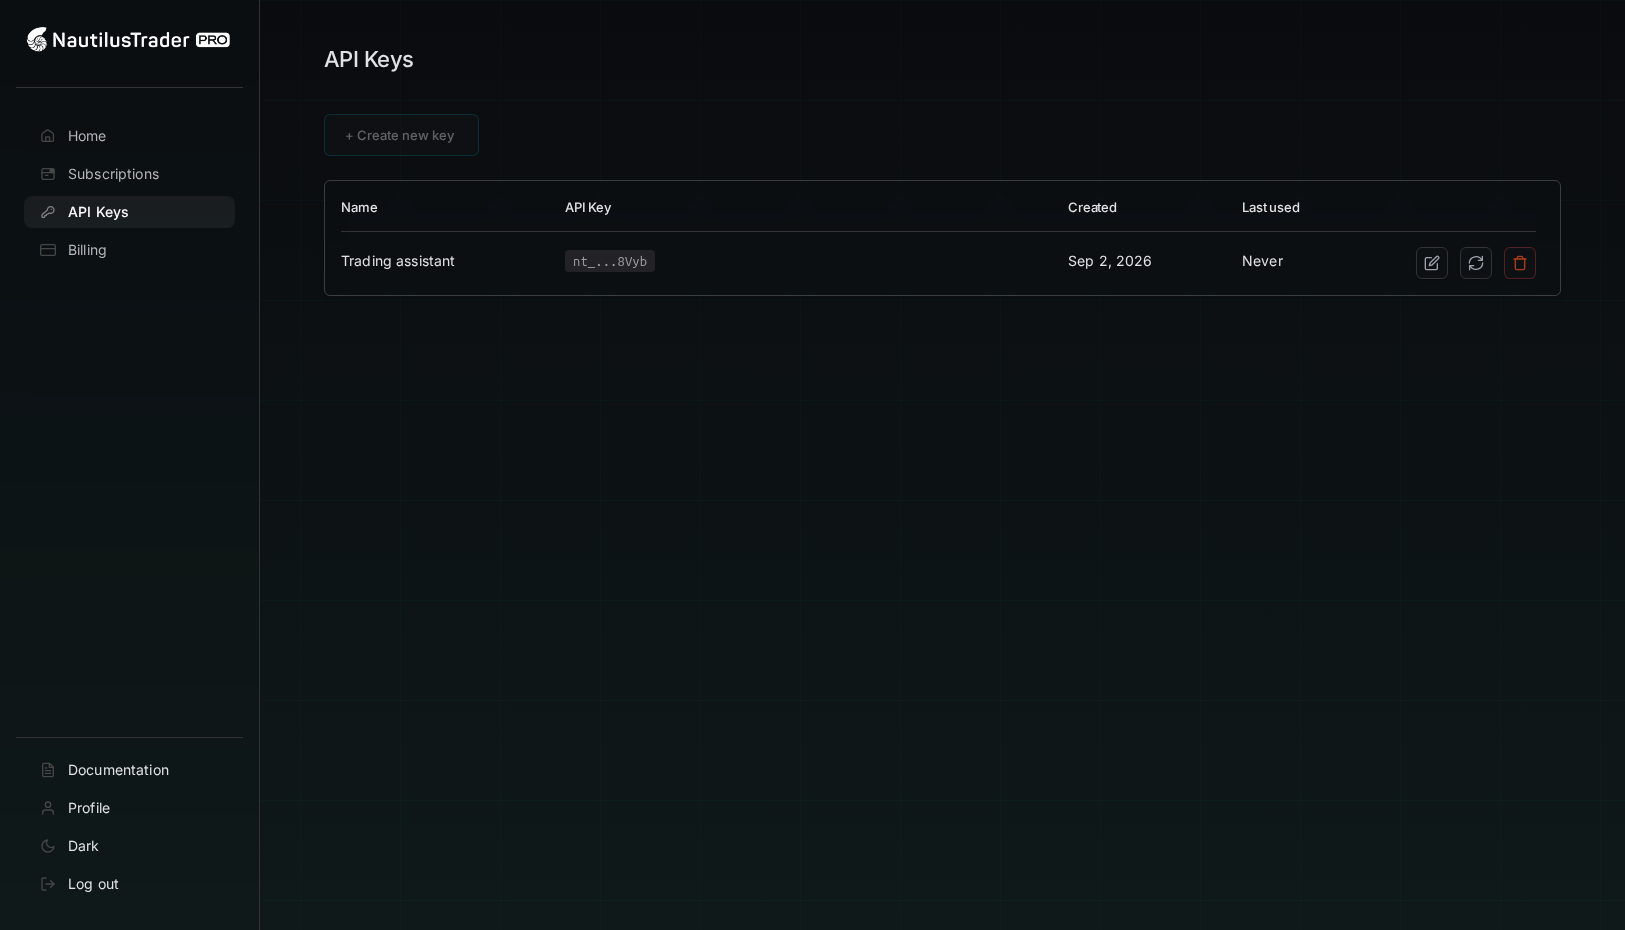Toggle the Dark theme label
The image size is (1625, 930).
click(x=83, y=846)
